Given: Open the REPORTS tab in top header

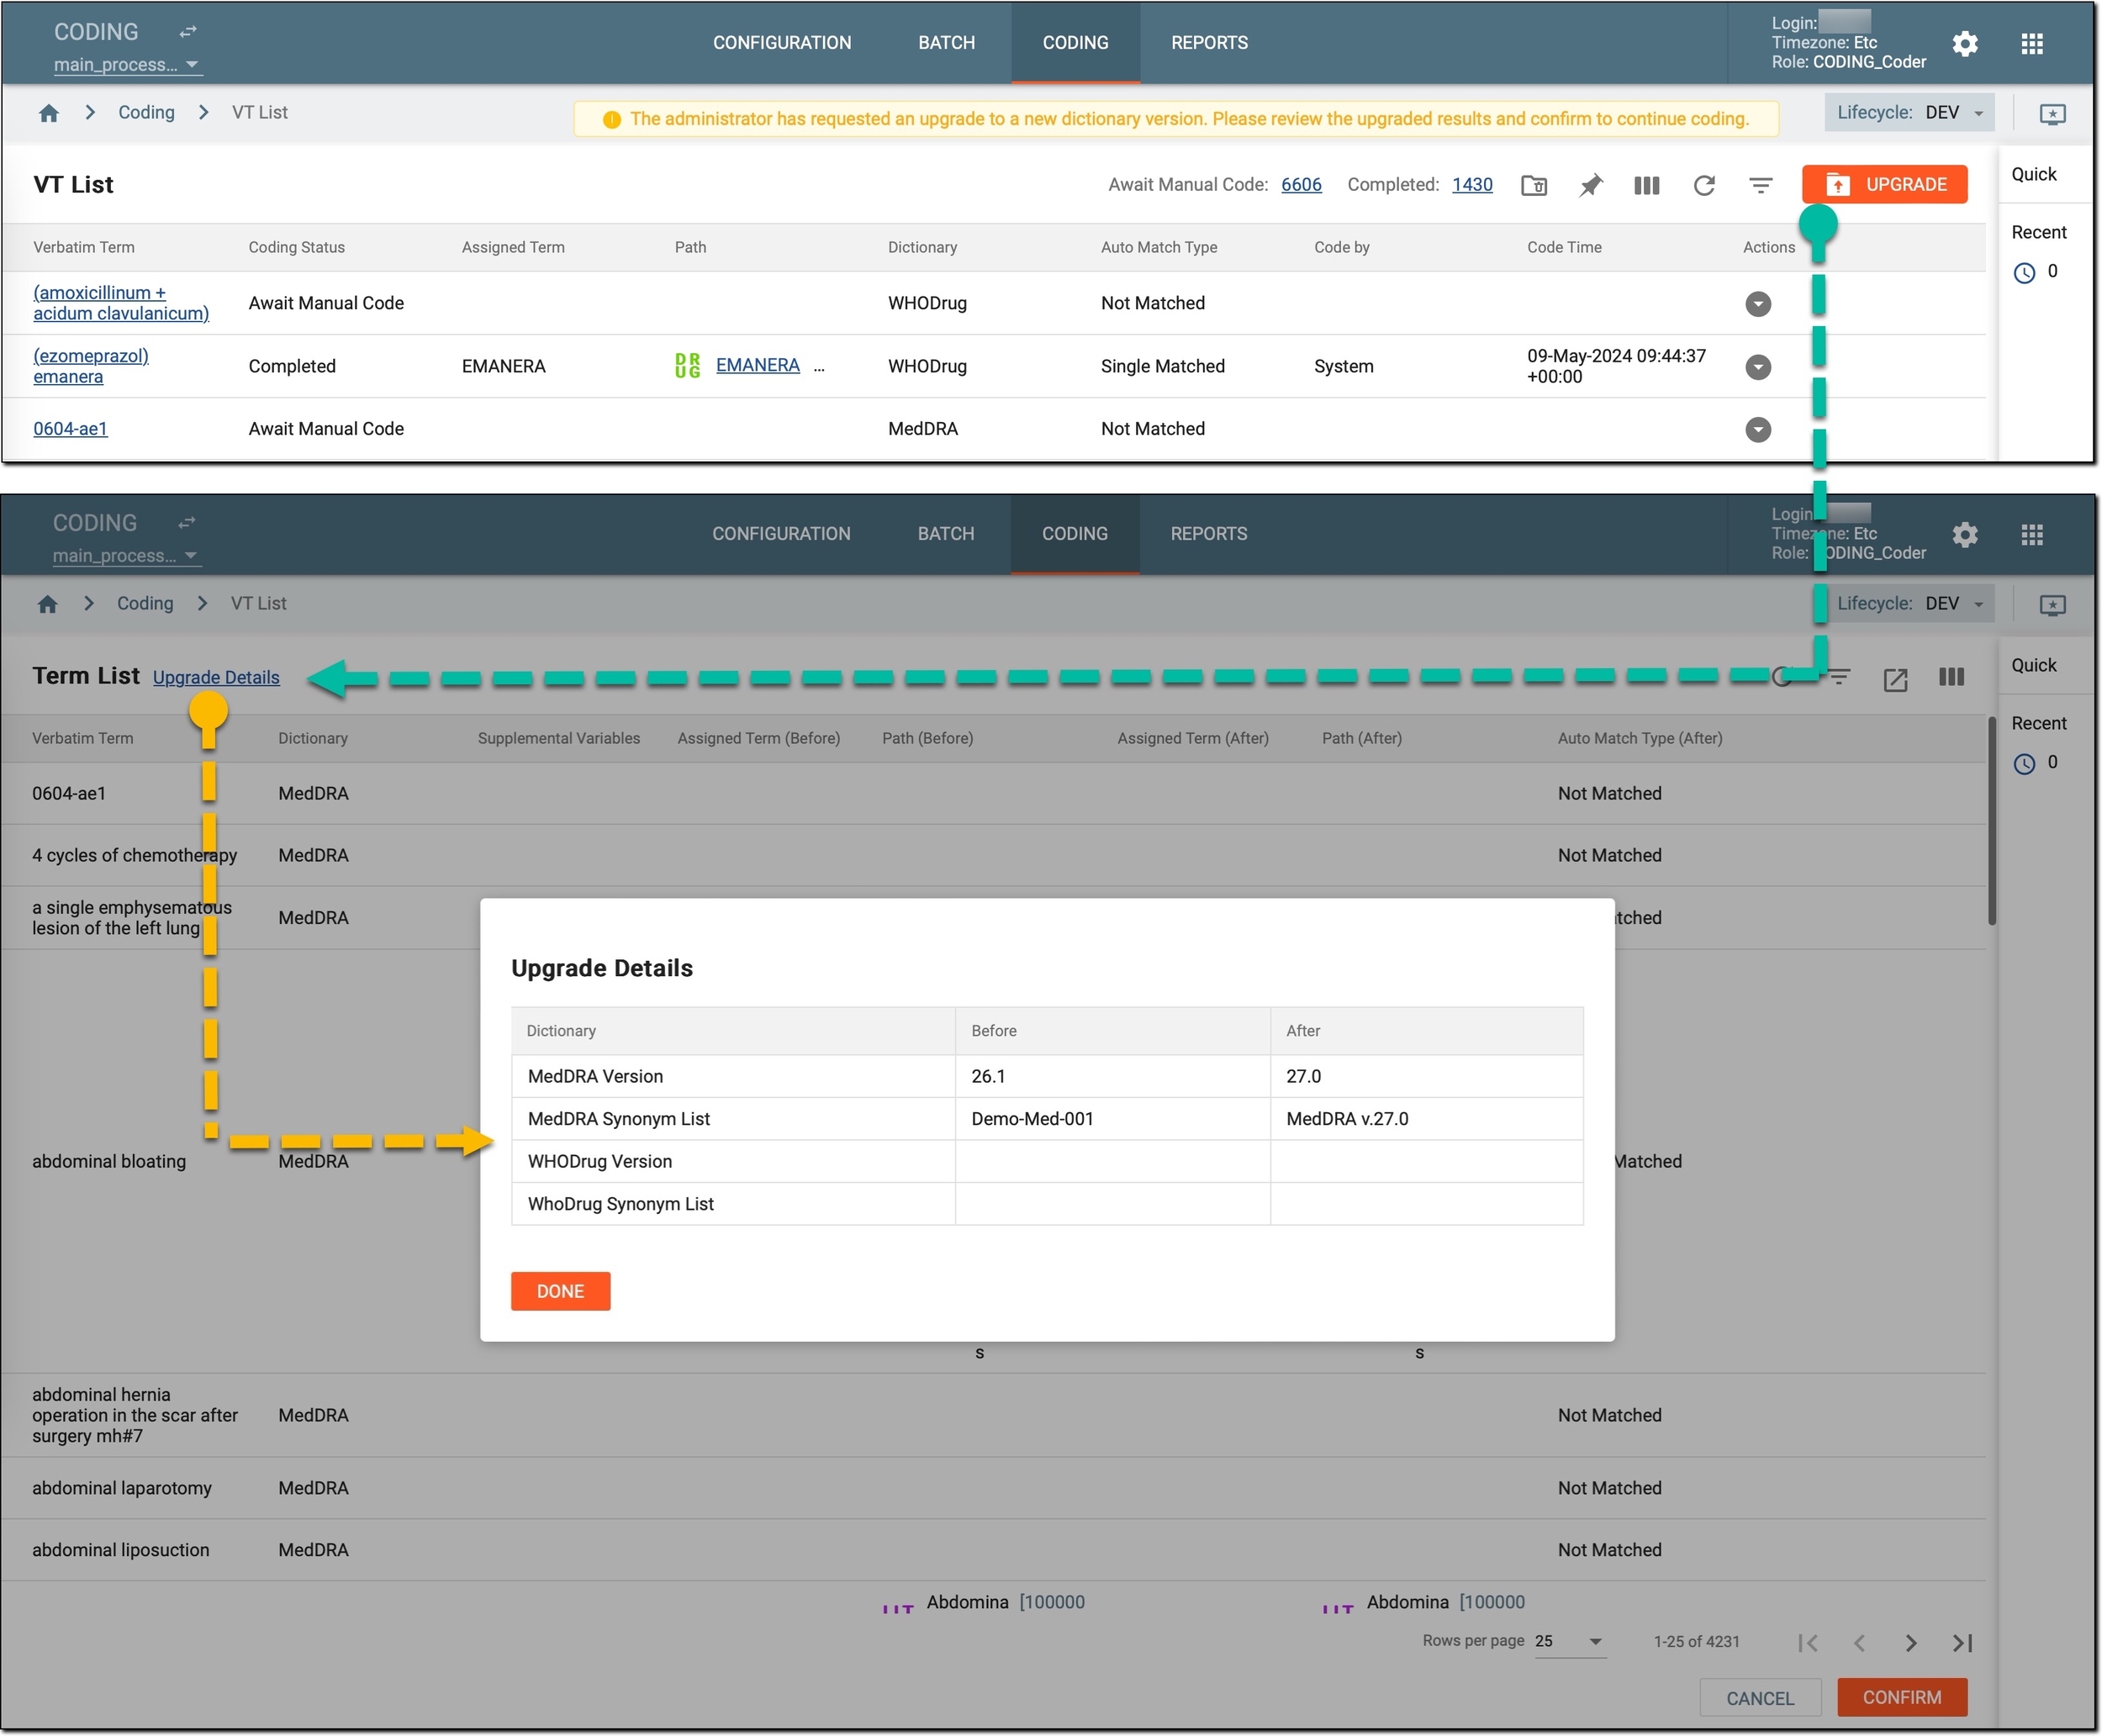Looking at the screenshot, I should (x=1209, y=43).
